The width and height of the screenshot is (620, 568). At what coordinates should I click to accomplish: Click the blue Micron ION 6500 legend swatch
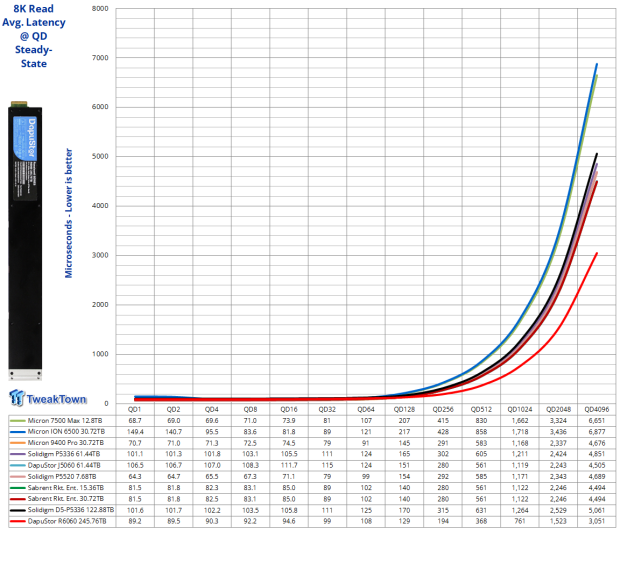(17, 432)
